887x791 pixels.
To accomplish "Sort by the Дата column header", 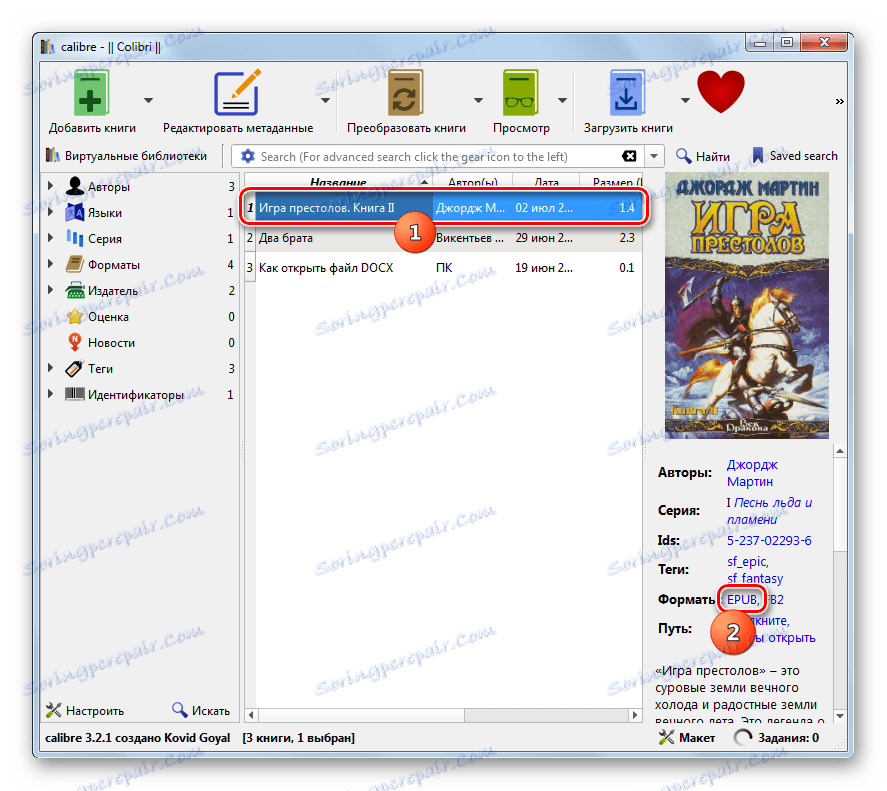I will (x=546, y=182).
